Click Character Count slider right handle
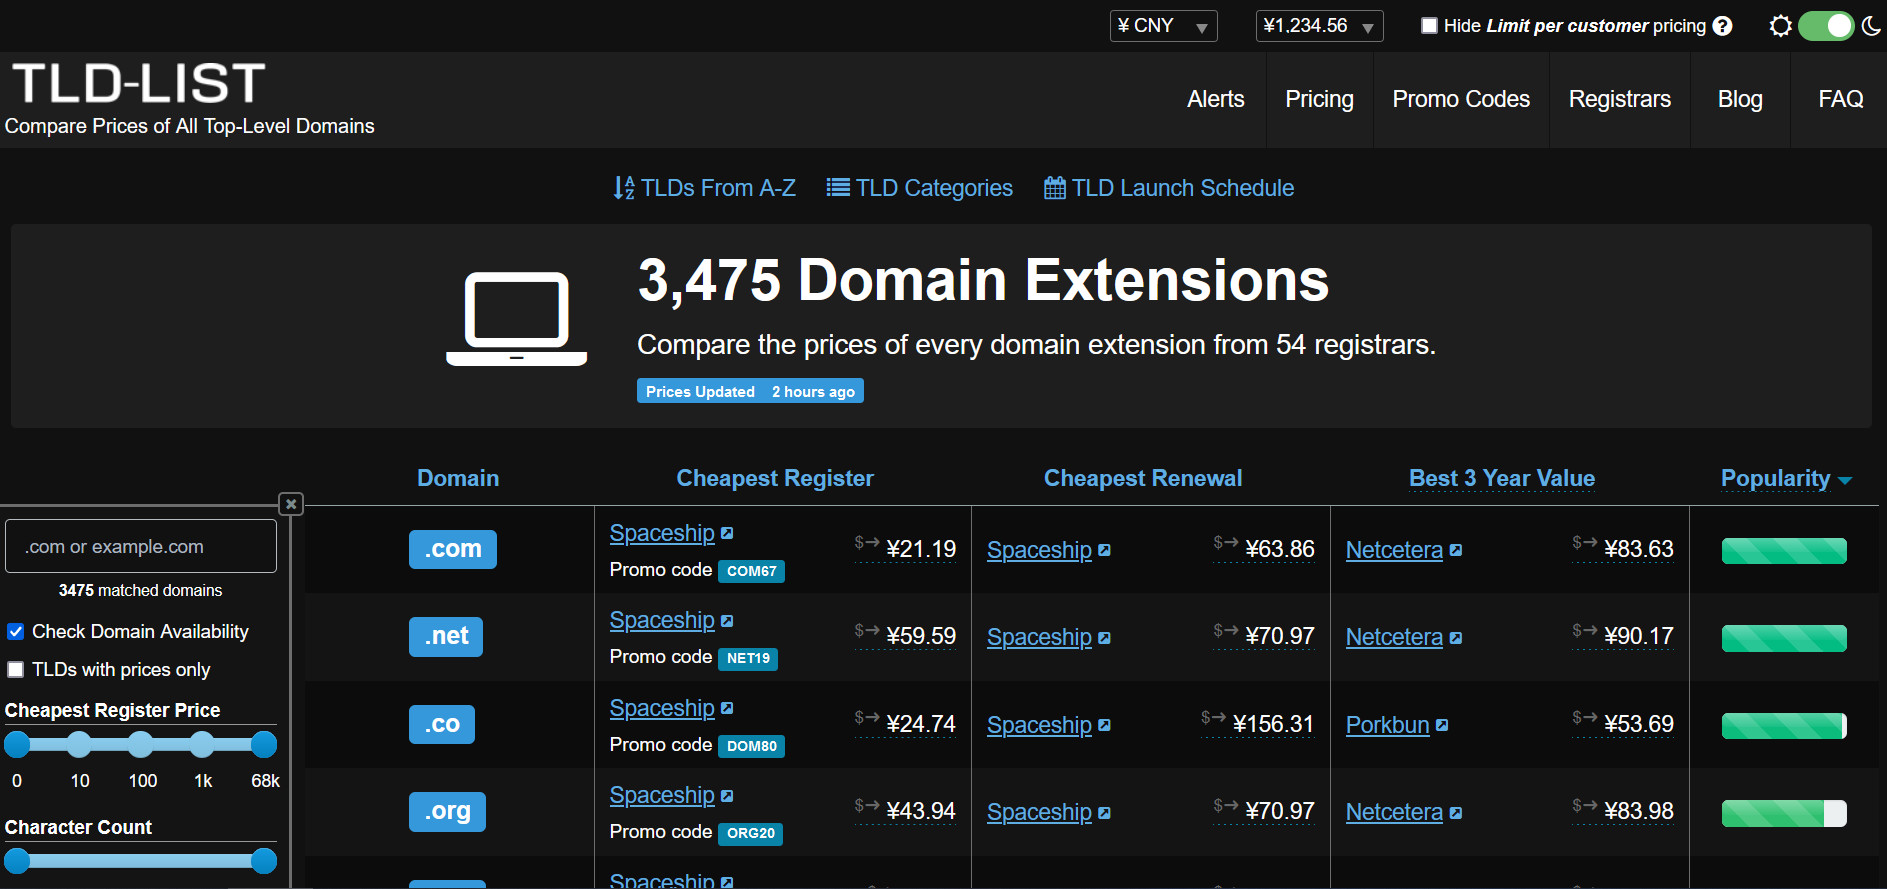Image resolution: width=1887 pixels, height=889 pixels. point(264,861)
